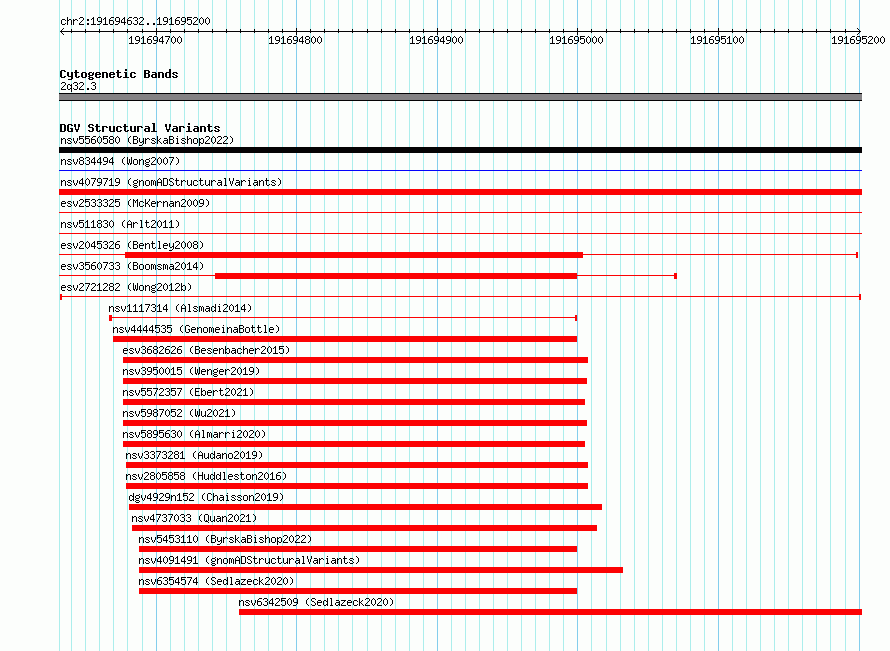Click the 191695200 ruler coordinate

pos(858,40)
